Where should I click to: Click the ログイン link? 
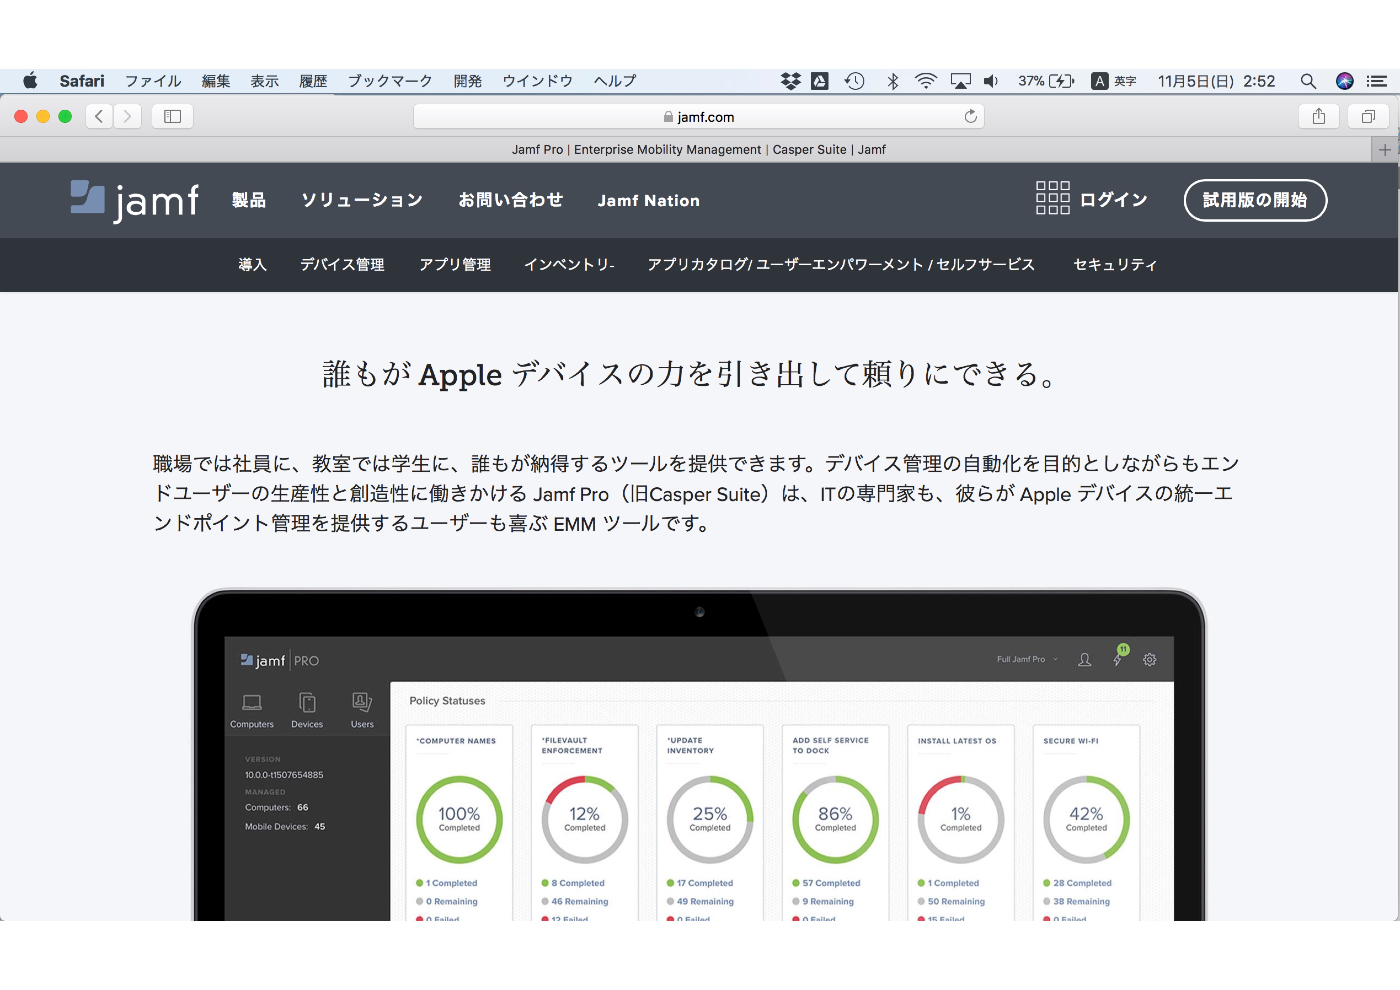coord(1114,200)
